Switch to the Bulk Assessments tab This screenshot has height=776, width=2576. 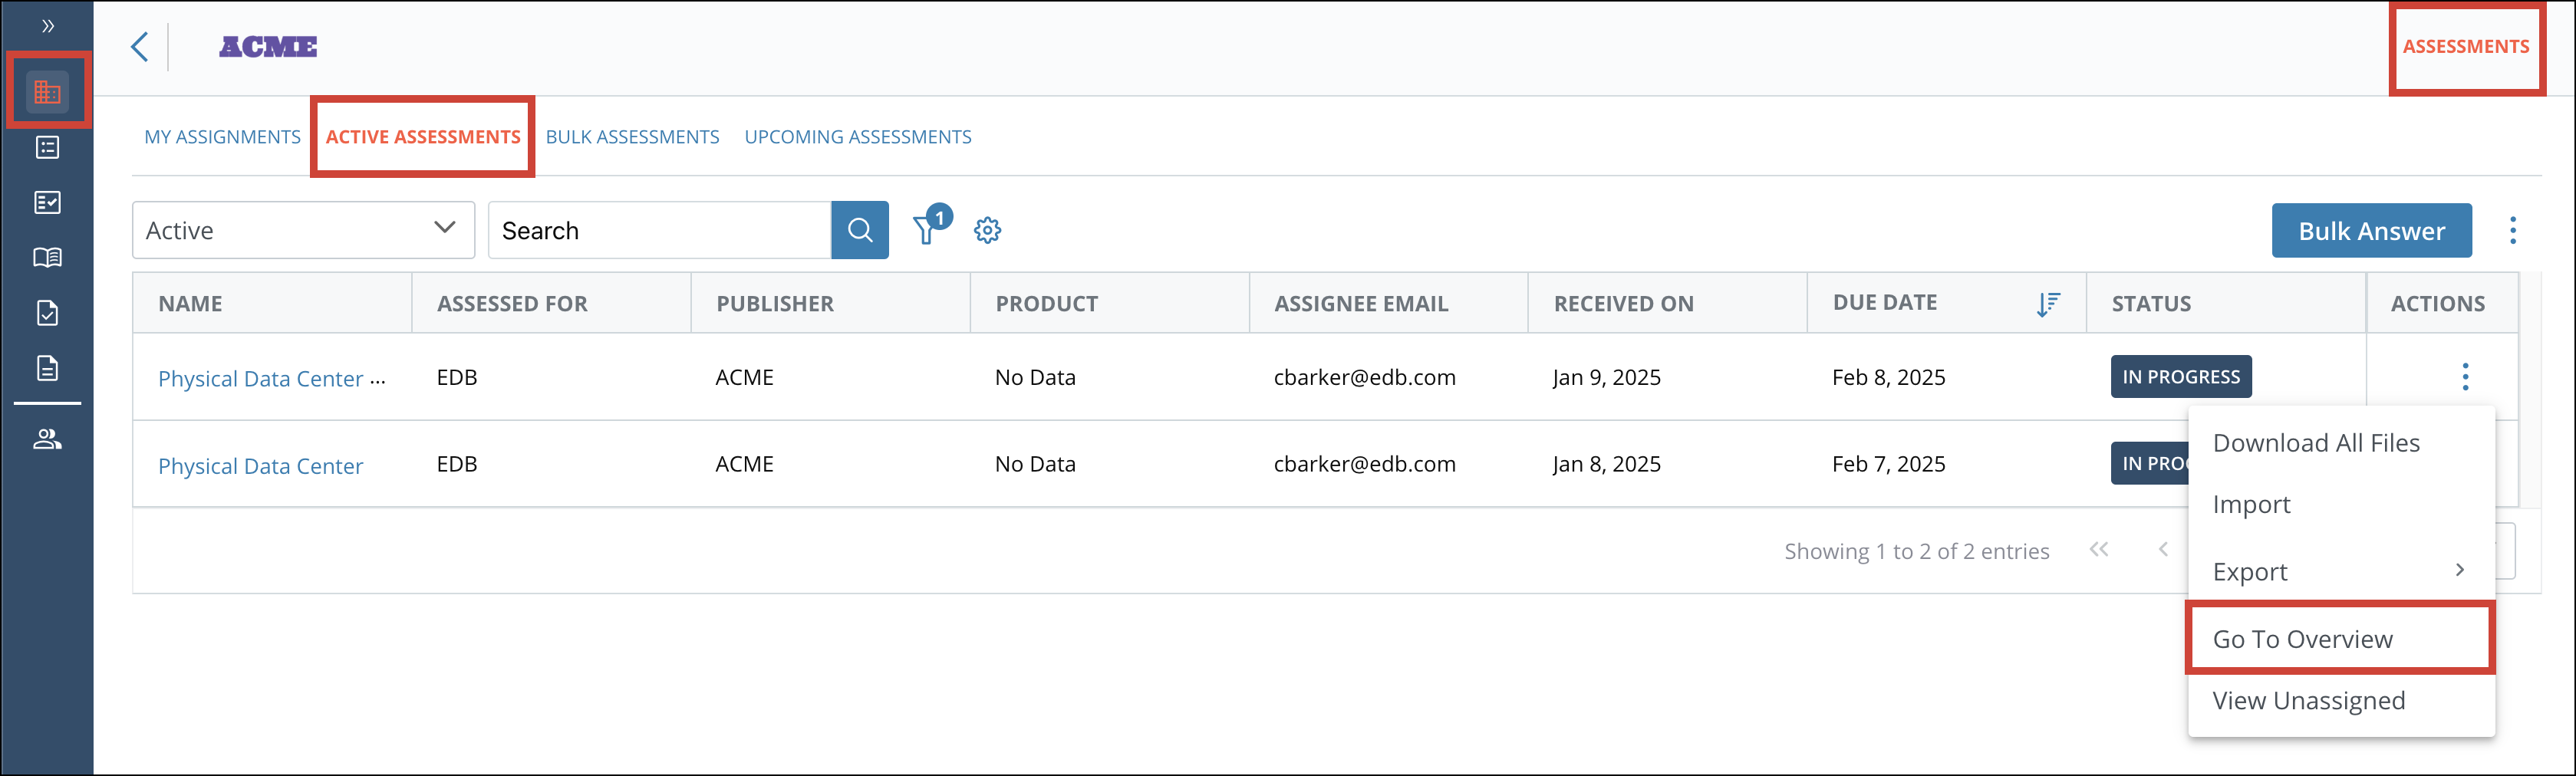point(632,136)
